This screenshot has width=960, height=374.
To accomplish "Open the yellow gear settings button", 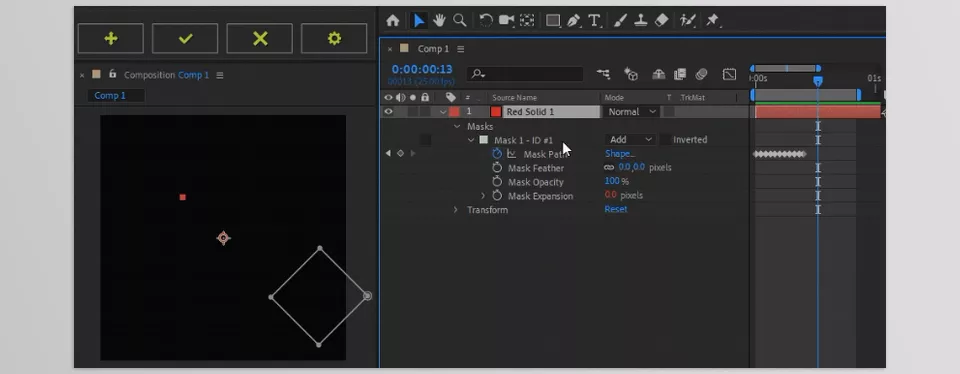I will pos(334,39).
